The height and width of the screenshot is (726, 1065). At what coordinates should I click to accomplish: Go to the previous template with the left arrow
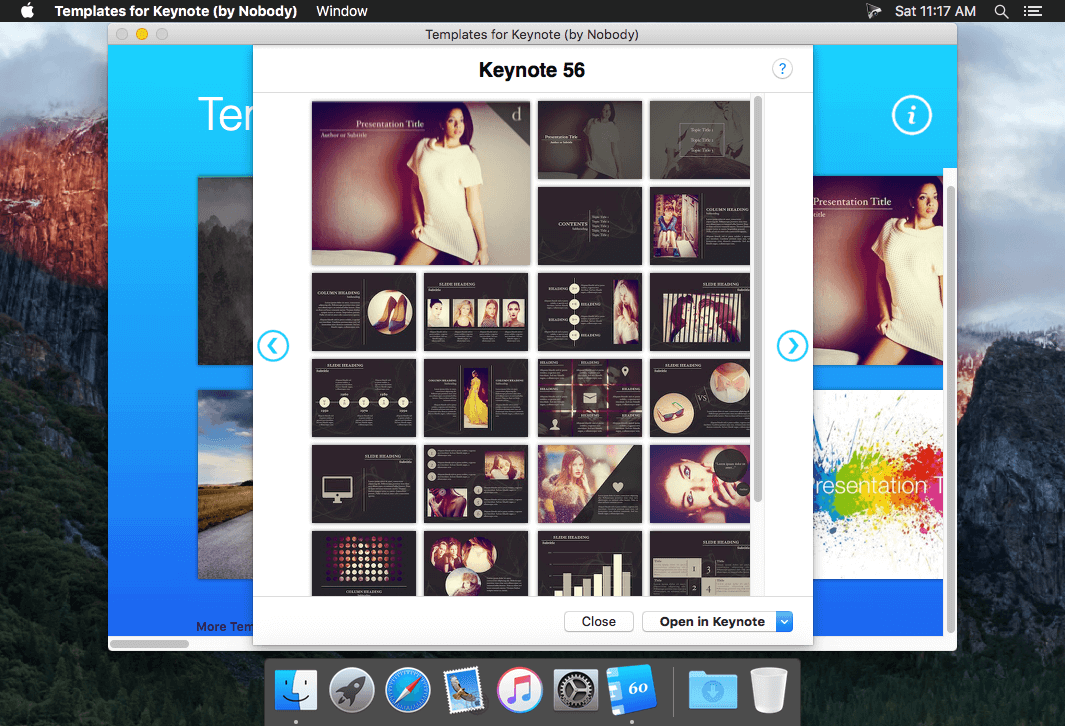coord(273,346)
